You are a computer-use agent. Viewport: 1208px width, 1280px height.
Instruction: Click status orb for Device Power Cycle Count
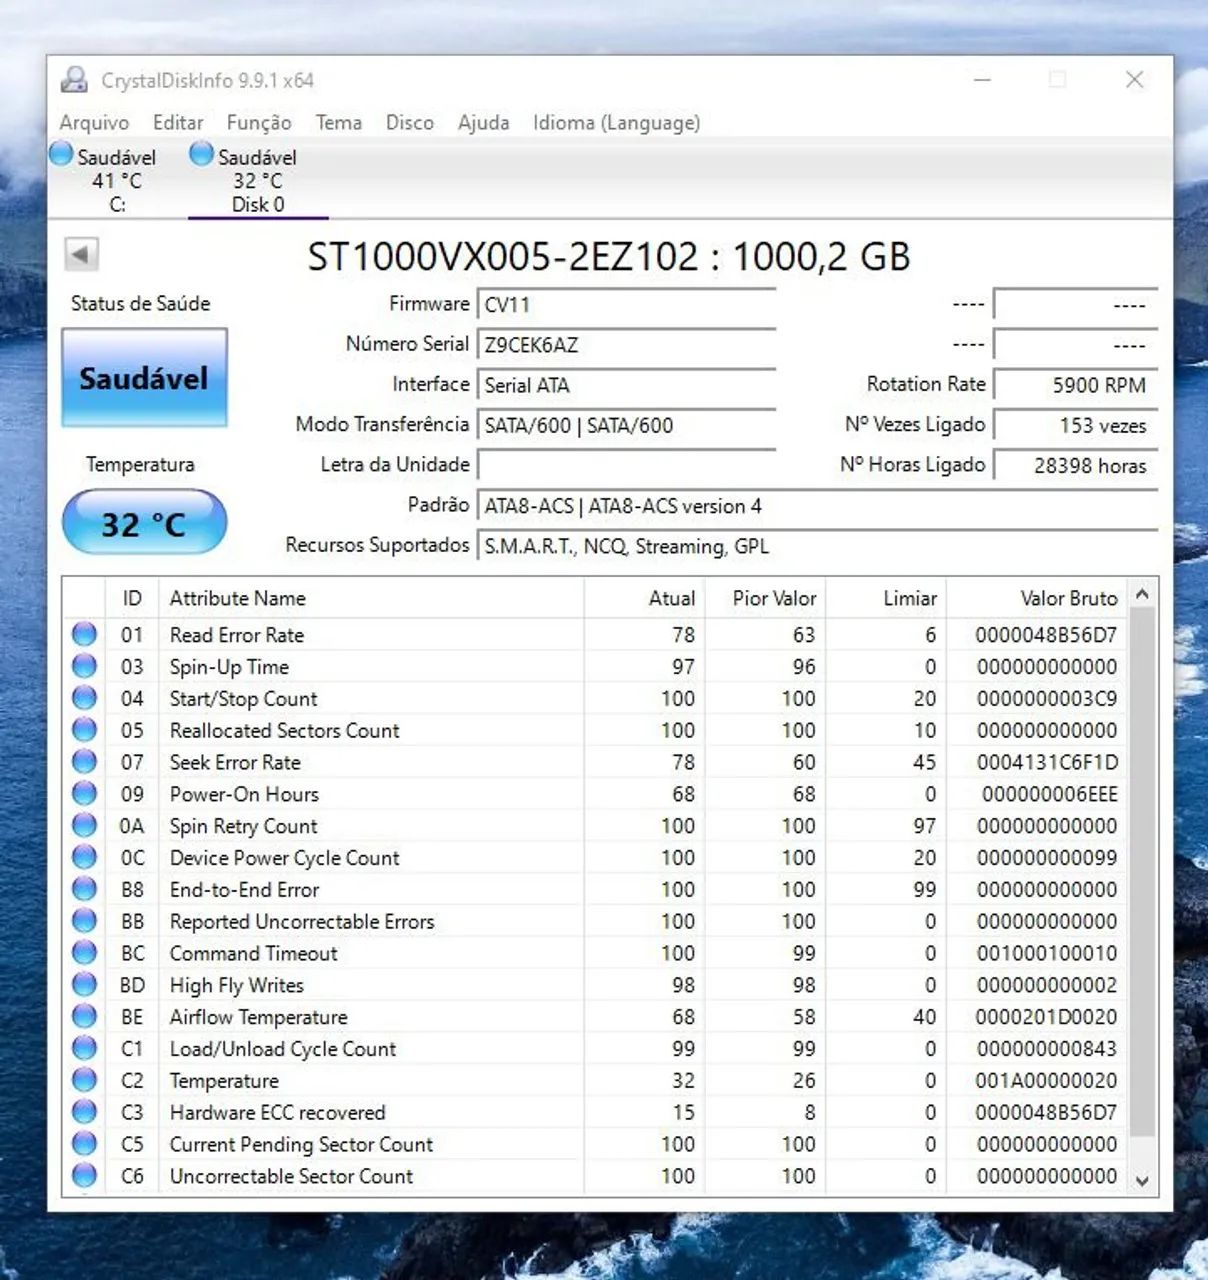coord(84,858)
